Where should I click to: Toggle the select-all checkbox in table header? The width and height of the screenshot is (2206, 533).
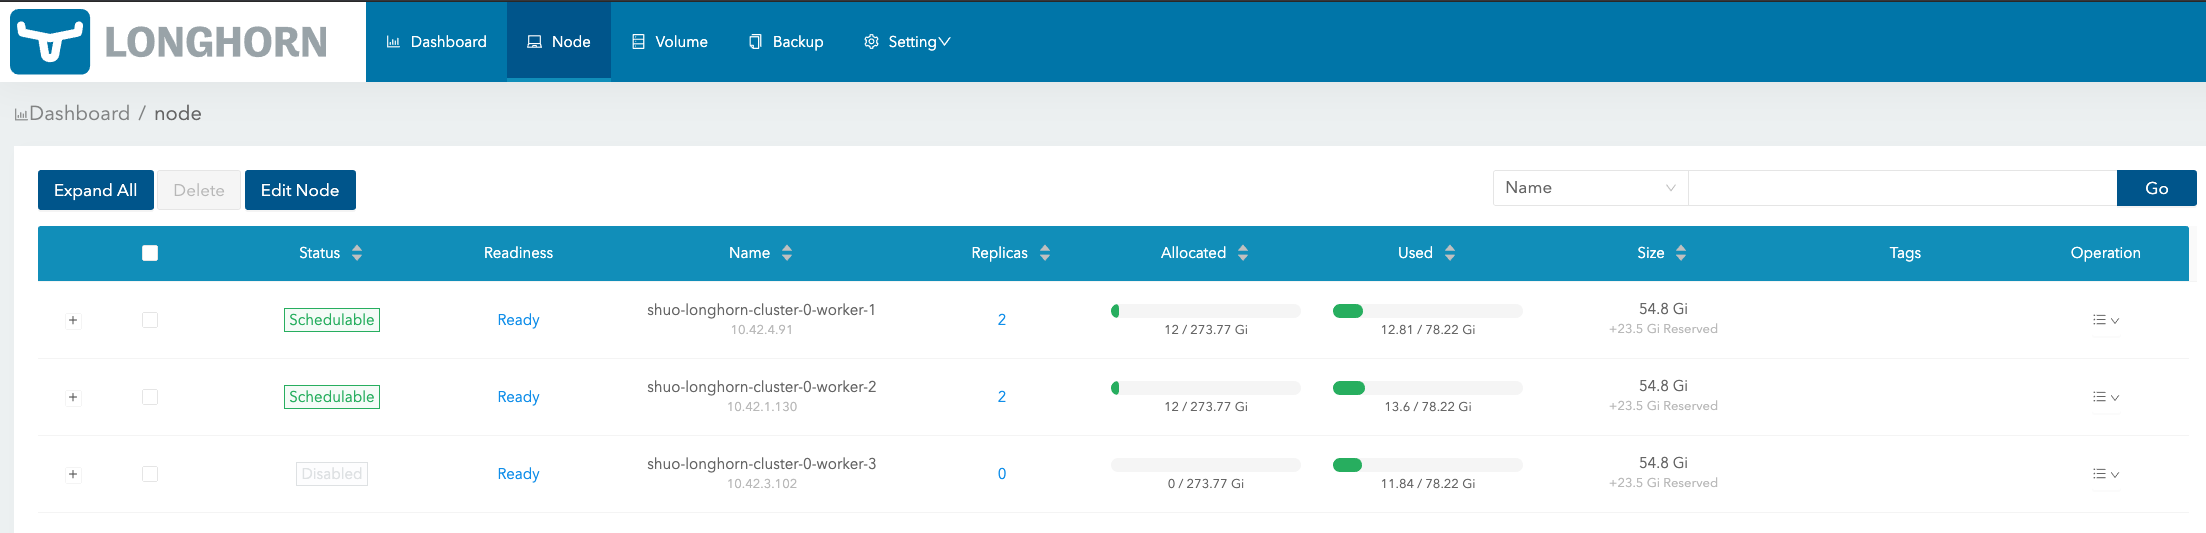(x=150, y=253)
